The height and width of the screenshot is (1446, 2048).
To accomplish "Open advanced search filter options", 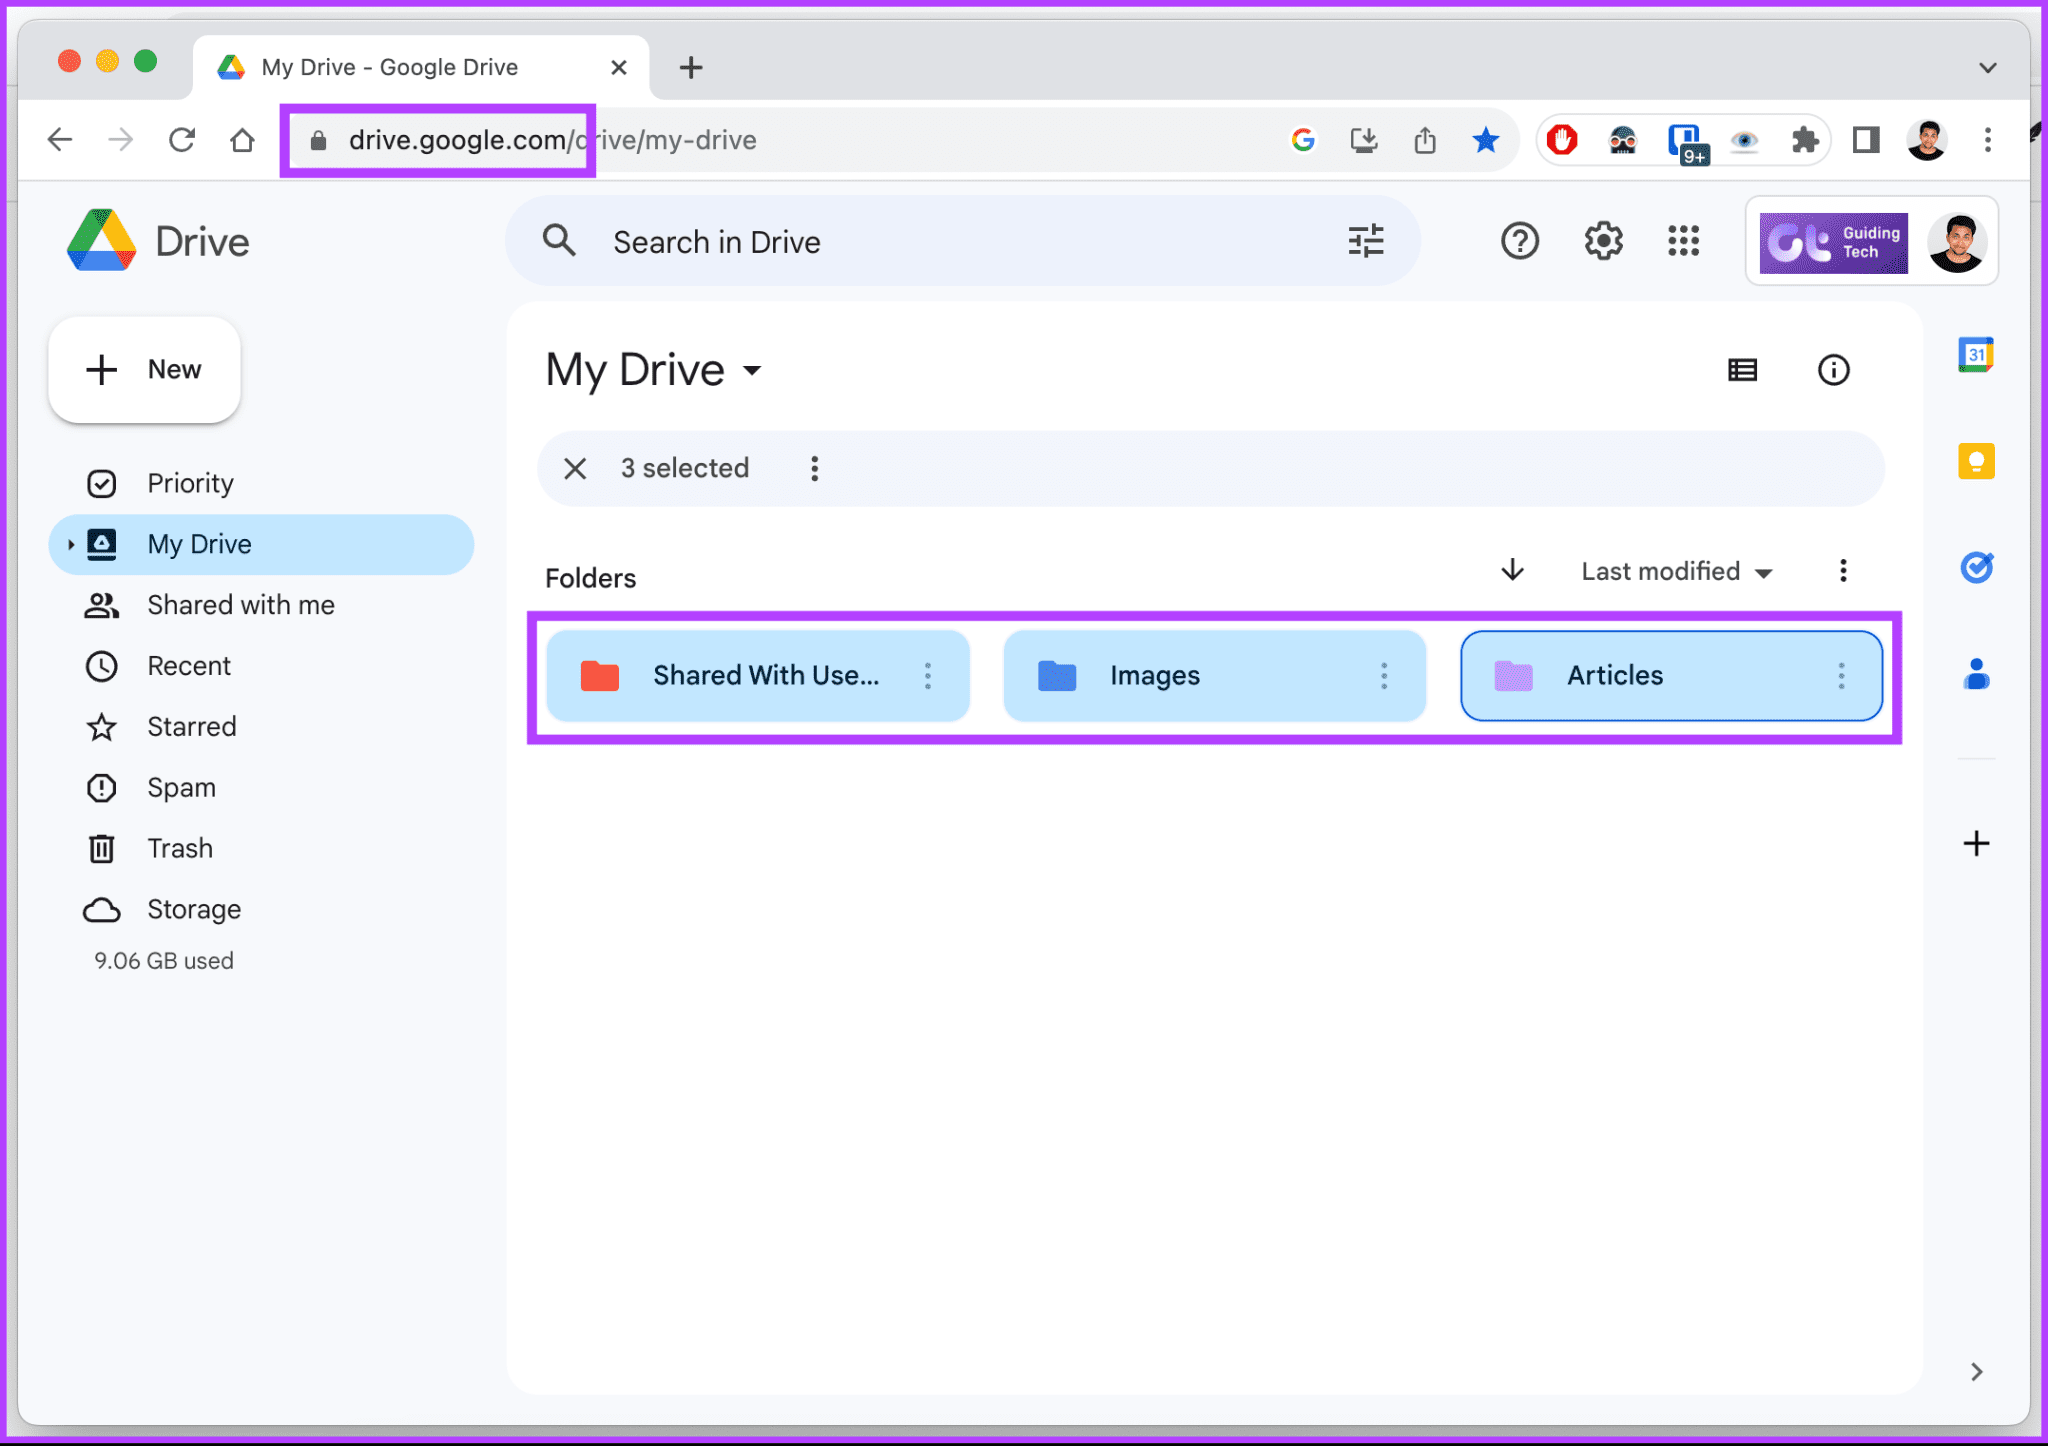I will tap(1366, 241).
